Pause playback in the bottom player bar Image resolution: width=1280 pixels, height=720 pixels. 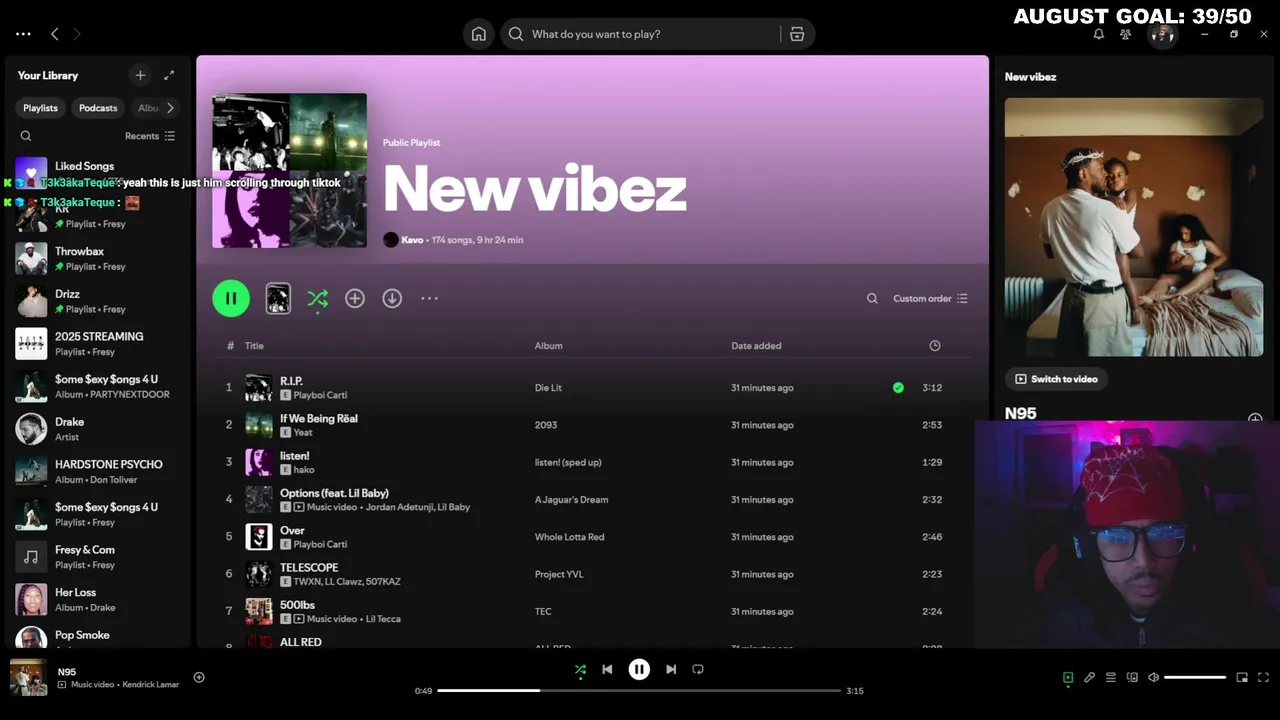[639, 669]
